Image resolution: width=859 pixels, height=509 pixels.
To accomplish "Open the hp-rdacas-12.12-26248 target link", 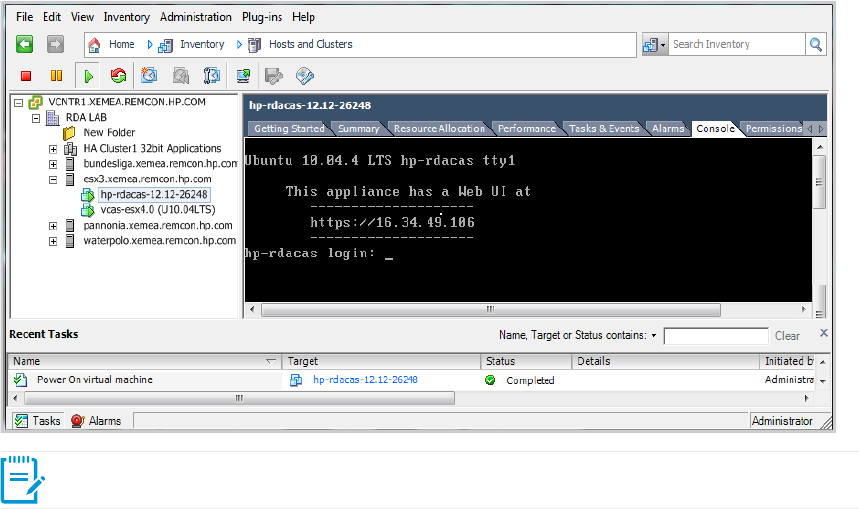I will click(x=365, y=380).
